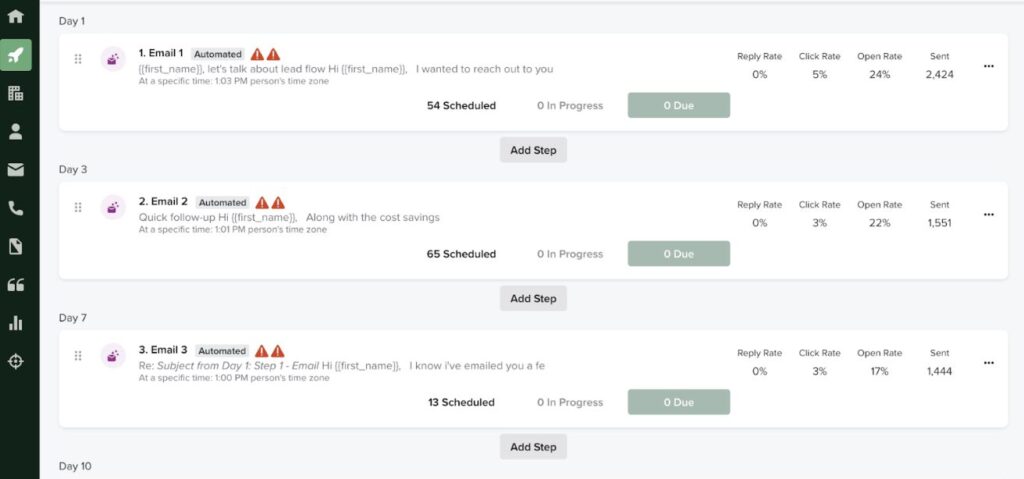Open the phone calls icon
Screen dimensions: 1024x479
click(16, 208)
